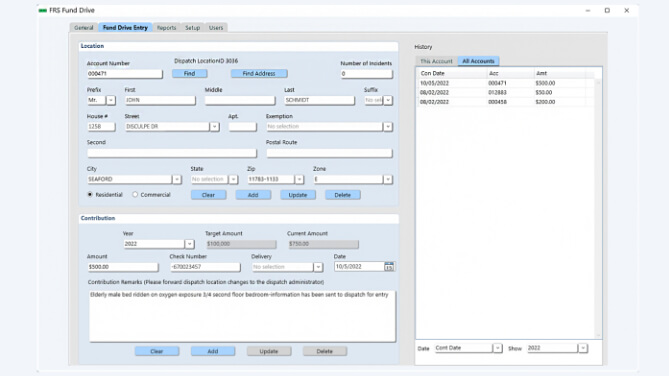Expand the Exemption dropdown

click(387, 127)
